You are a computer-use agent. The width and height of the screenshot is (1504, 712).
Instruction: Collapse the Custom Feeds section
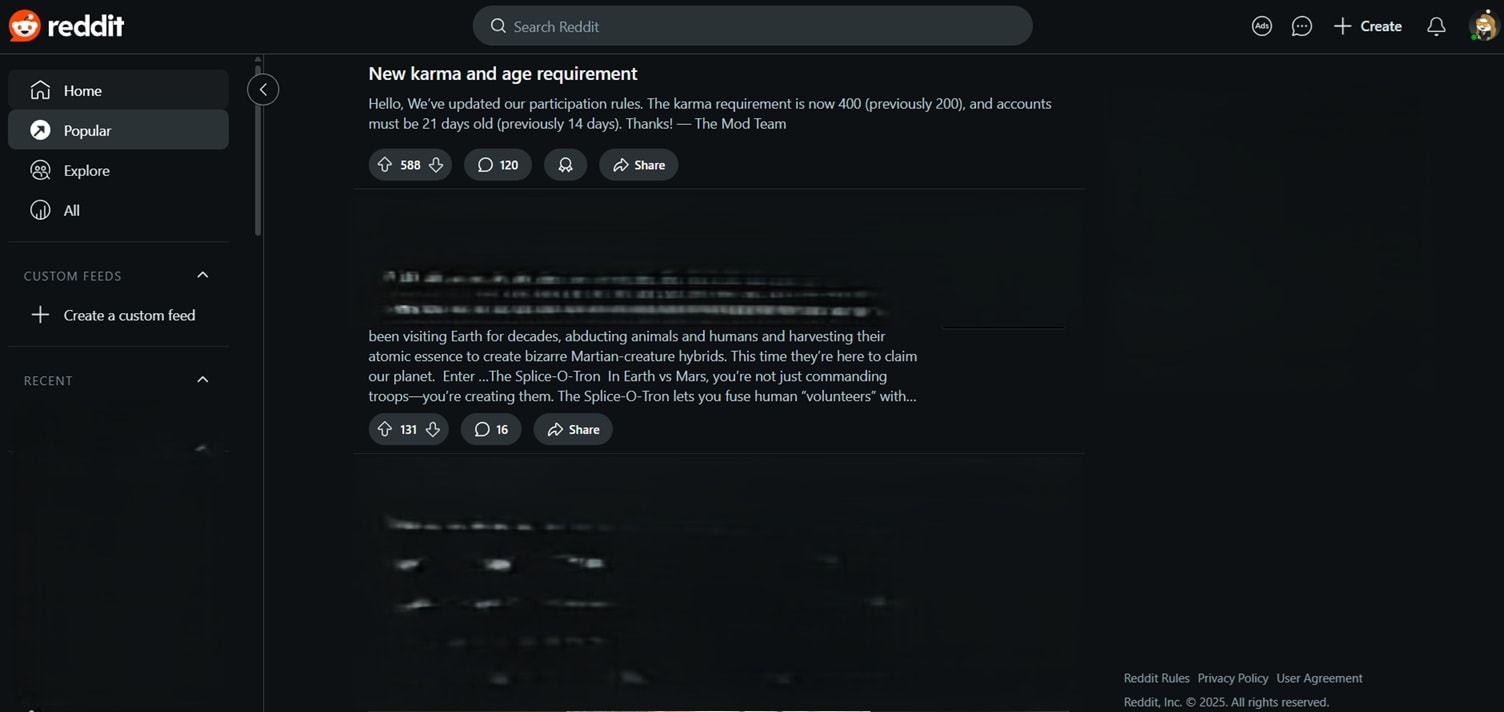[x=203, y=275]
